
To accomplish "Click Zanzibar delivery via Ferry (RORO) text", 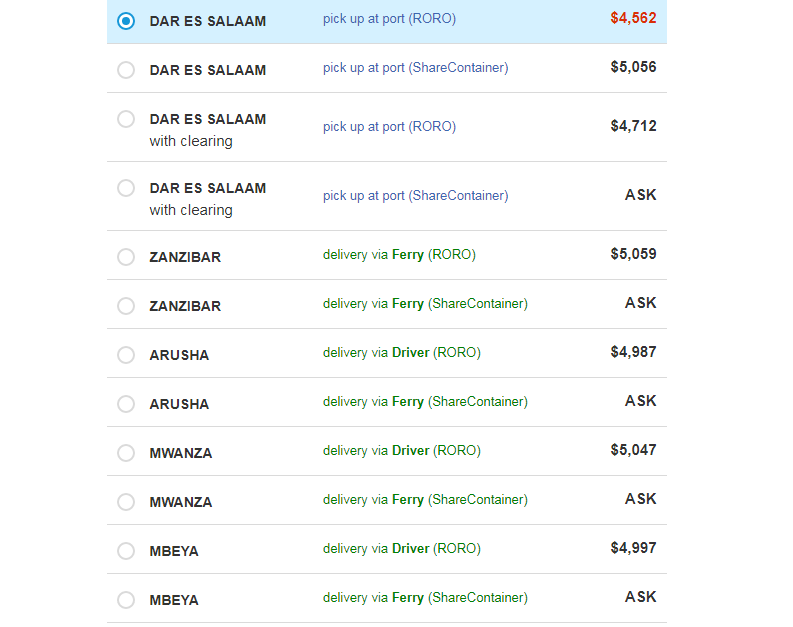I will [399, 255].
